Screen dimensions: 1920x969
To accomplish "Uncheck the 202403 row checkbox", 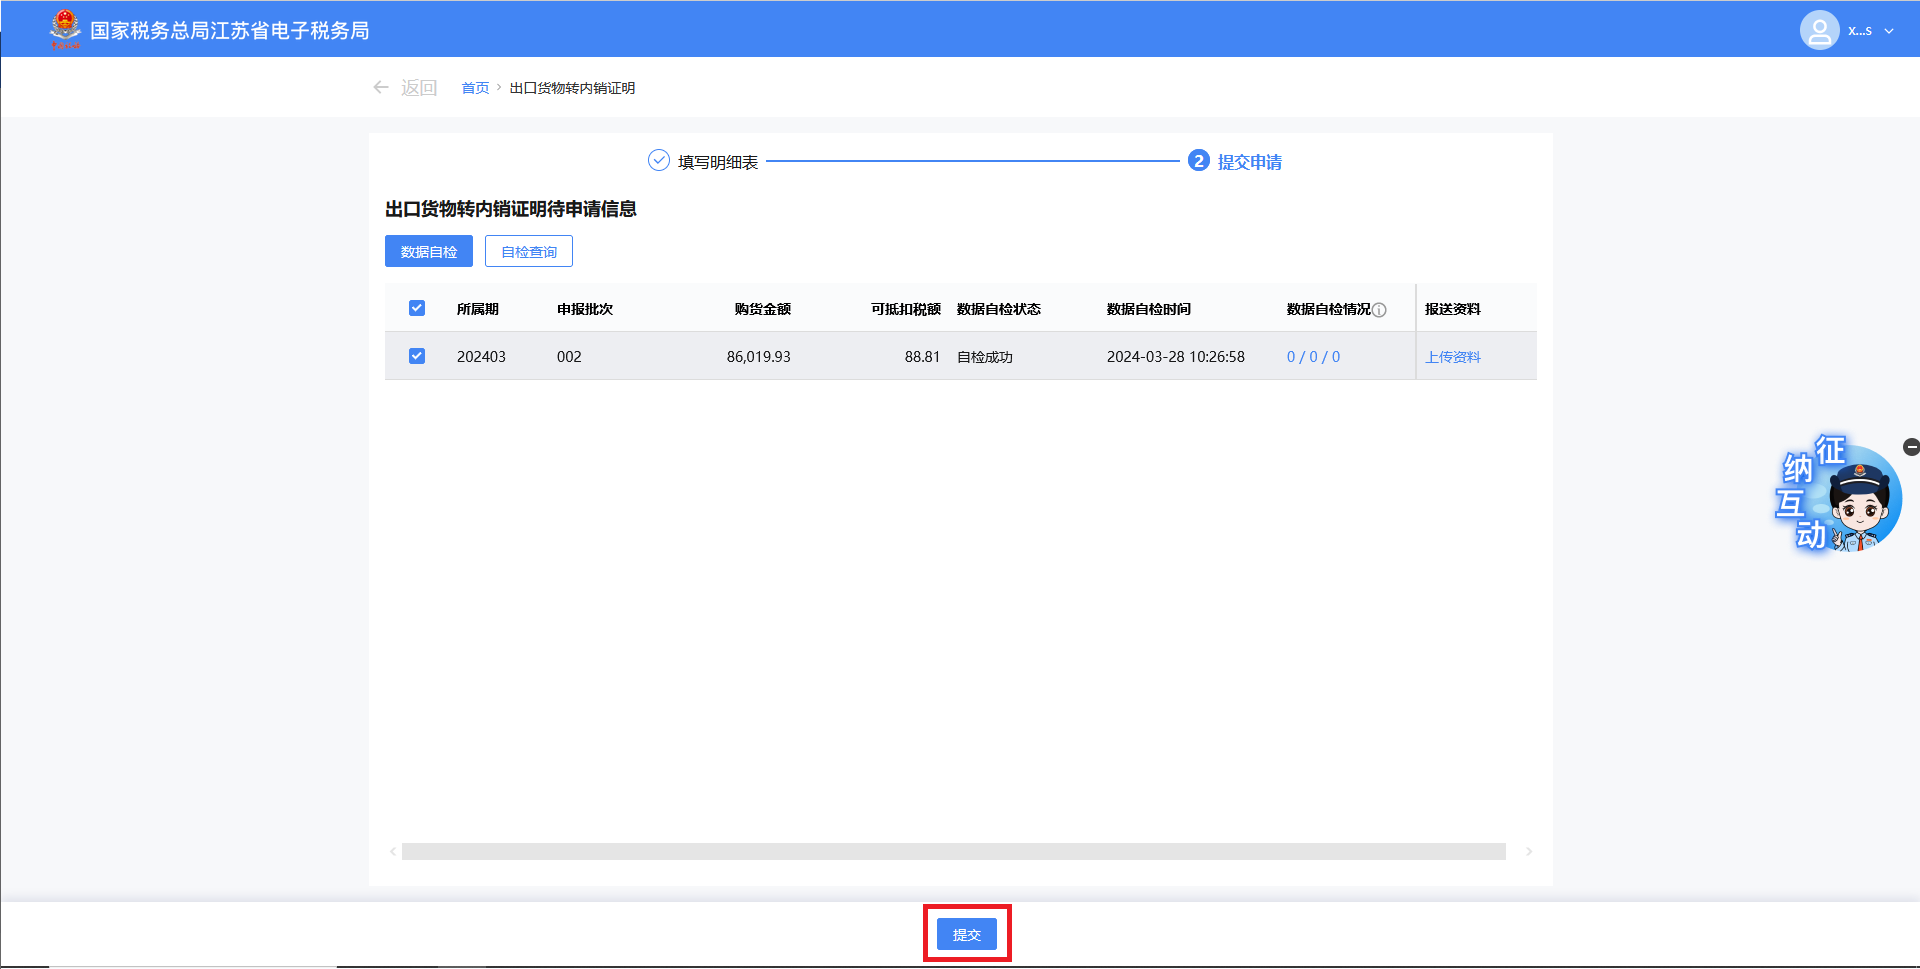I will pos(417,356).
